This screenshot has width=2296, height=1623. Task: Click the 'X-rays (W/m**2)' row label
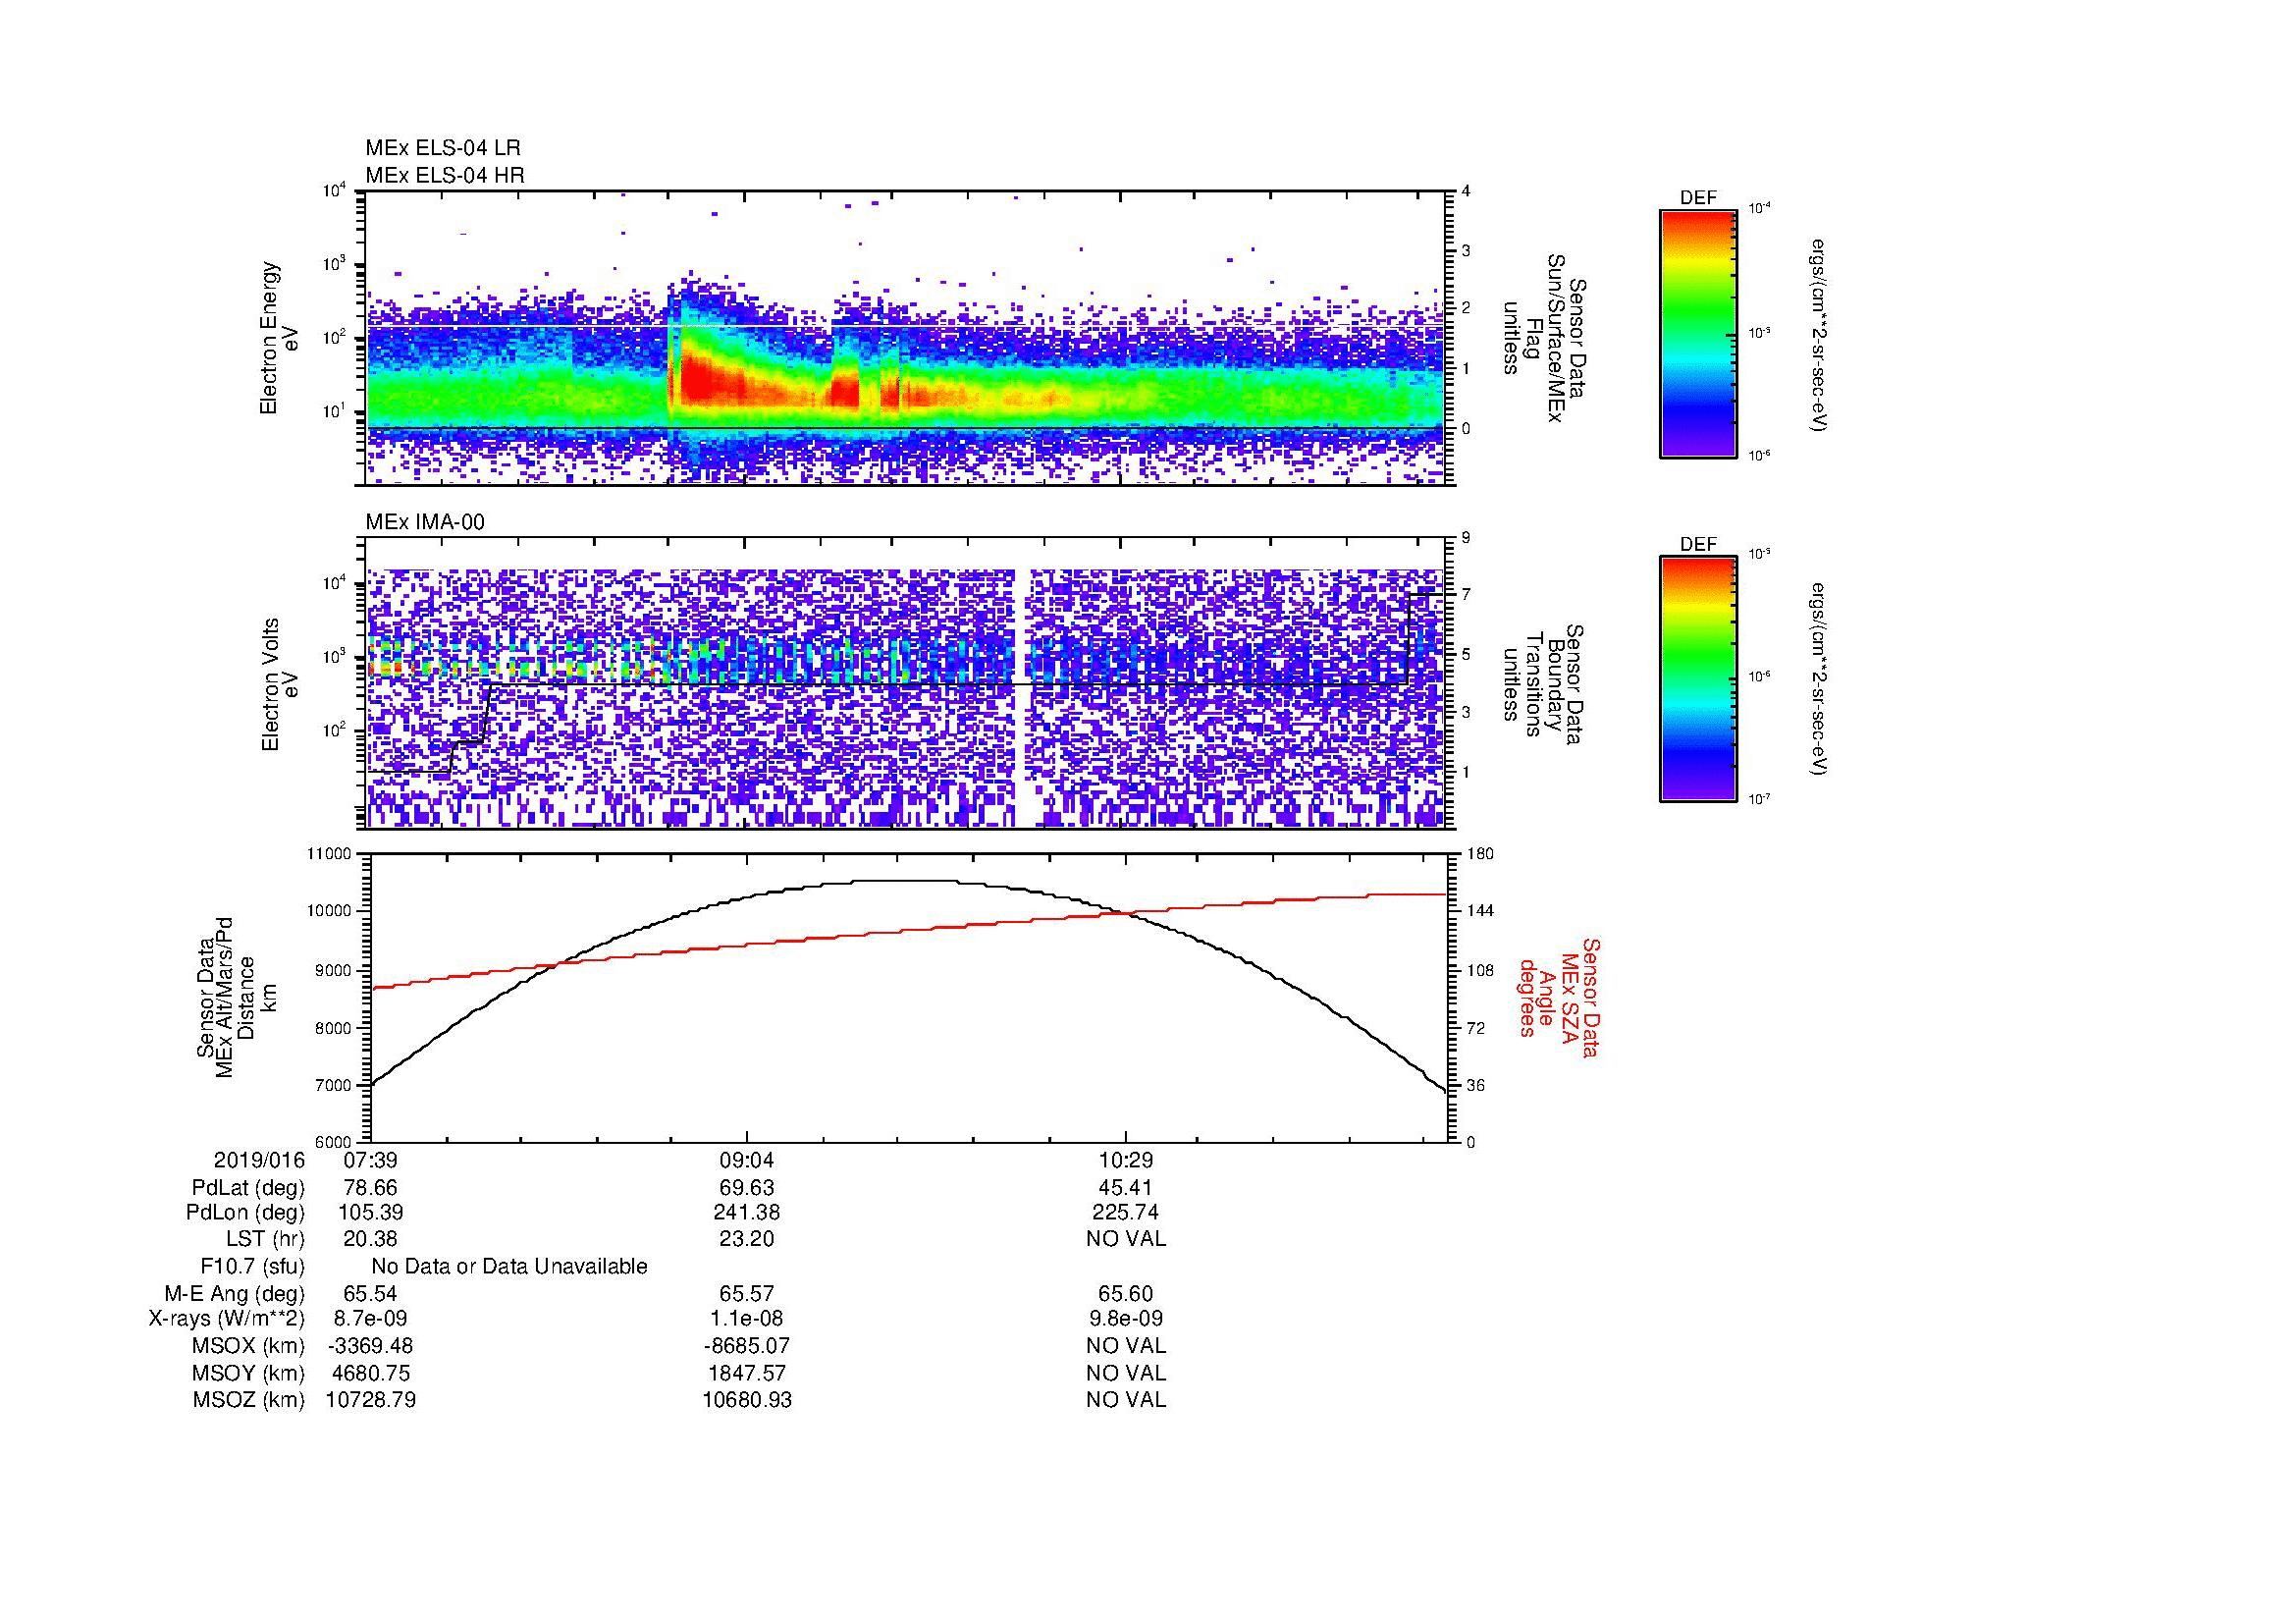pos(226,1319)
